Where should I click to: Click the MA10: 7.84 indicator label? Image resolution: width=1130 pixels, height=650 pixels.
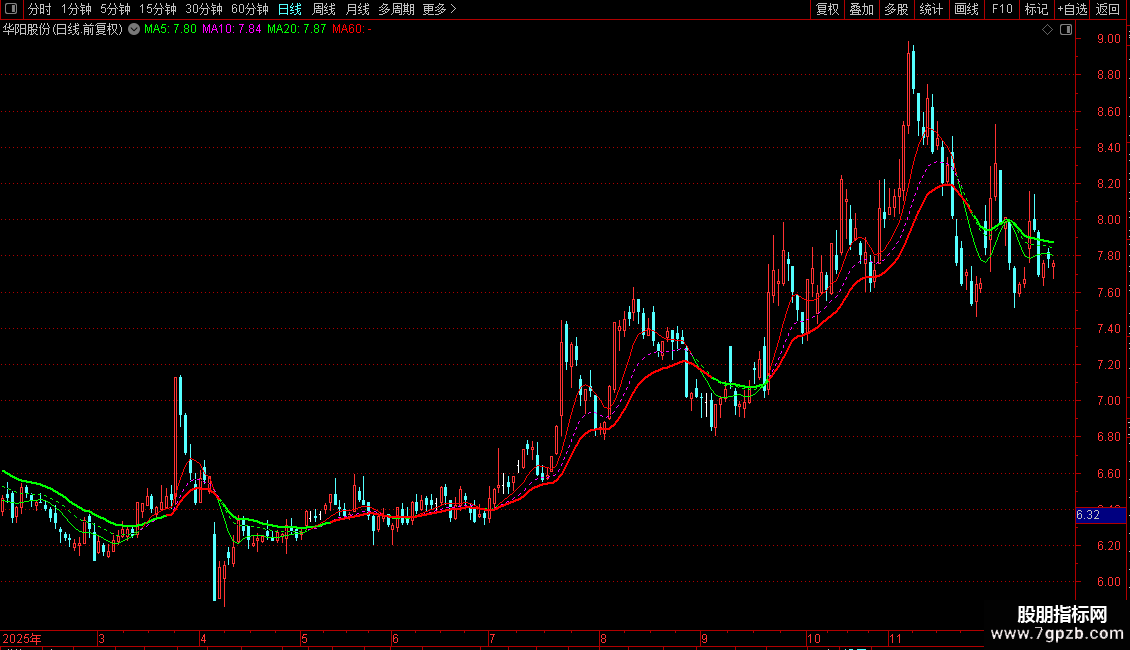coord(232,30)
